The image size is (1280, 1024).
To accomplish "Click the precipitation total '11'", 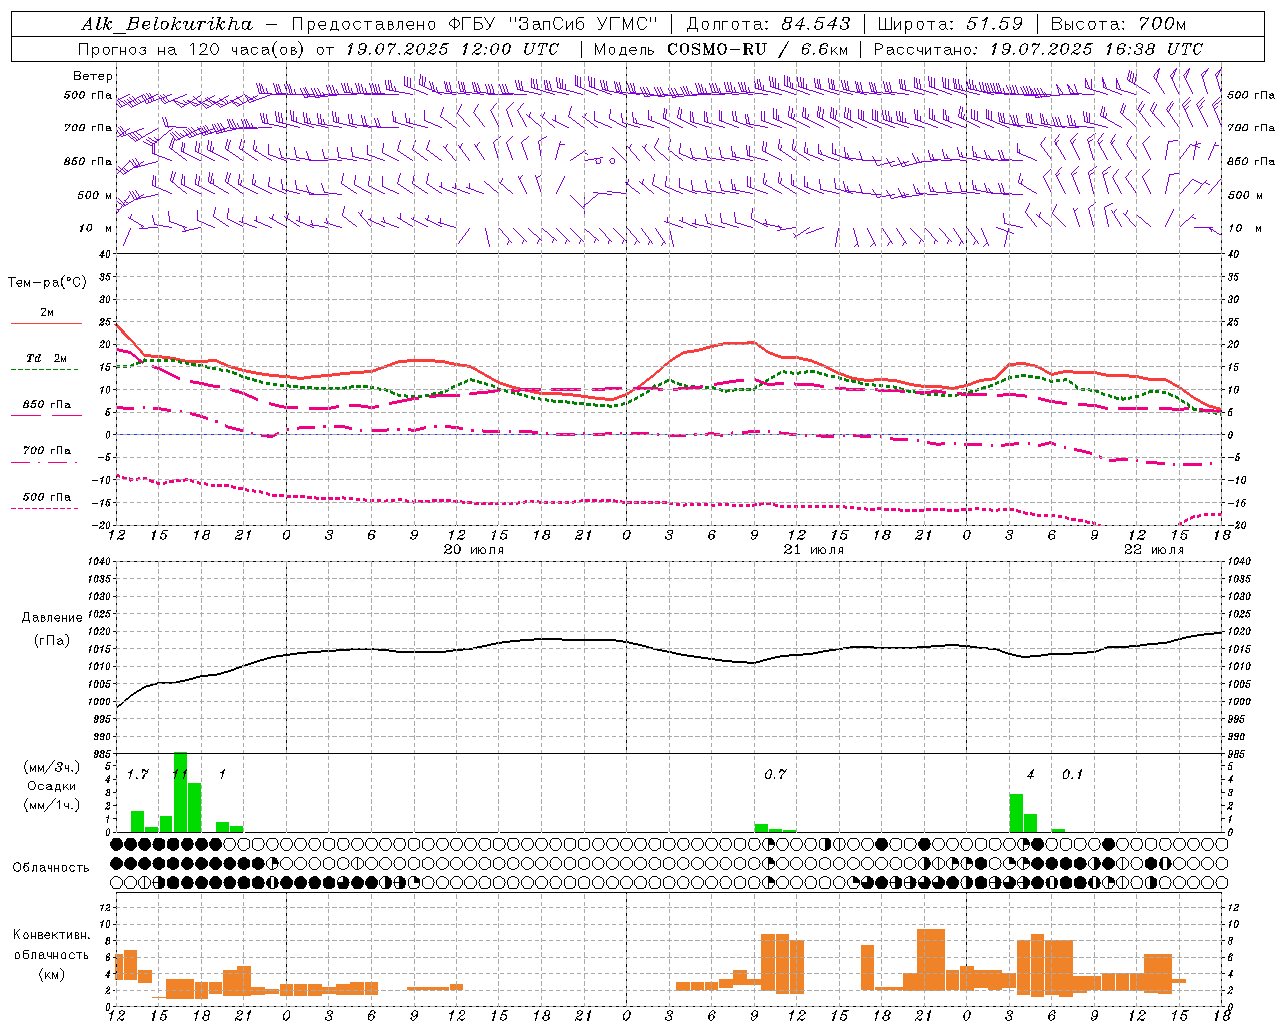I will pos(180,774).
